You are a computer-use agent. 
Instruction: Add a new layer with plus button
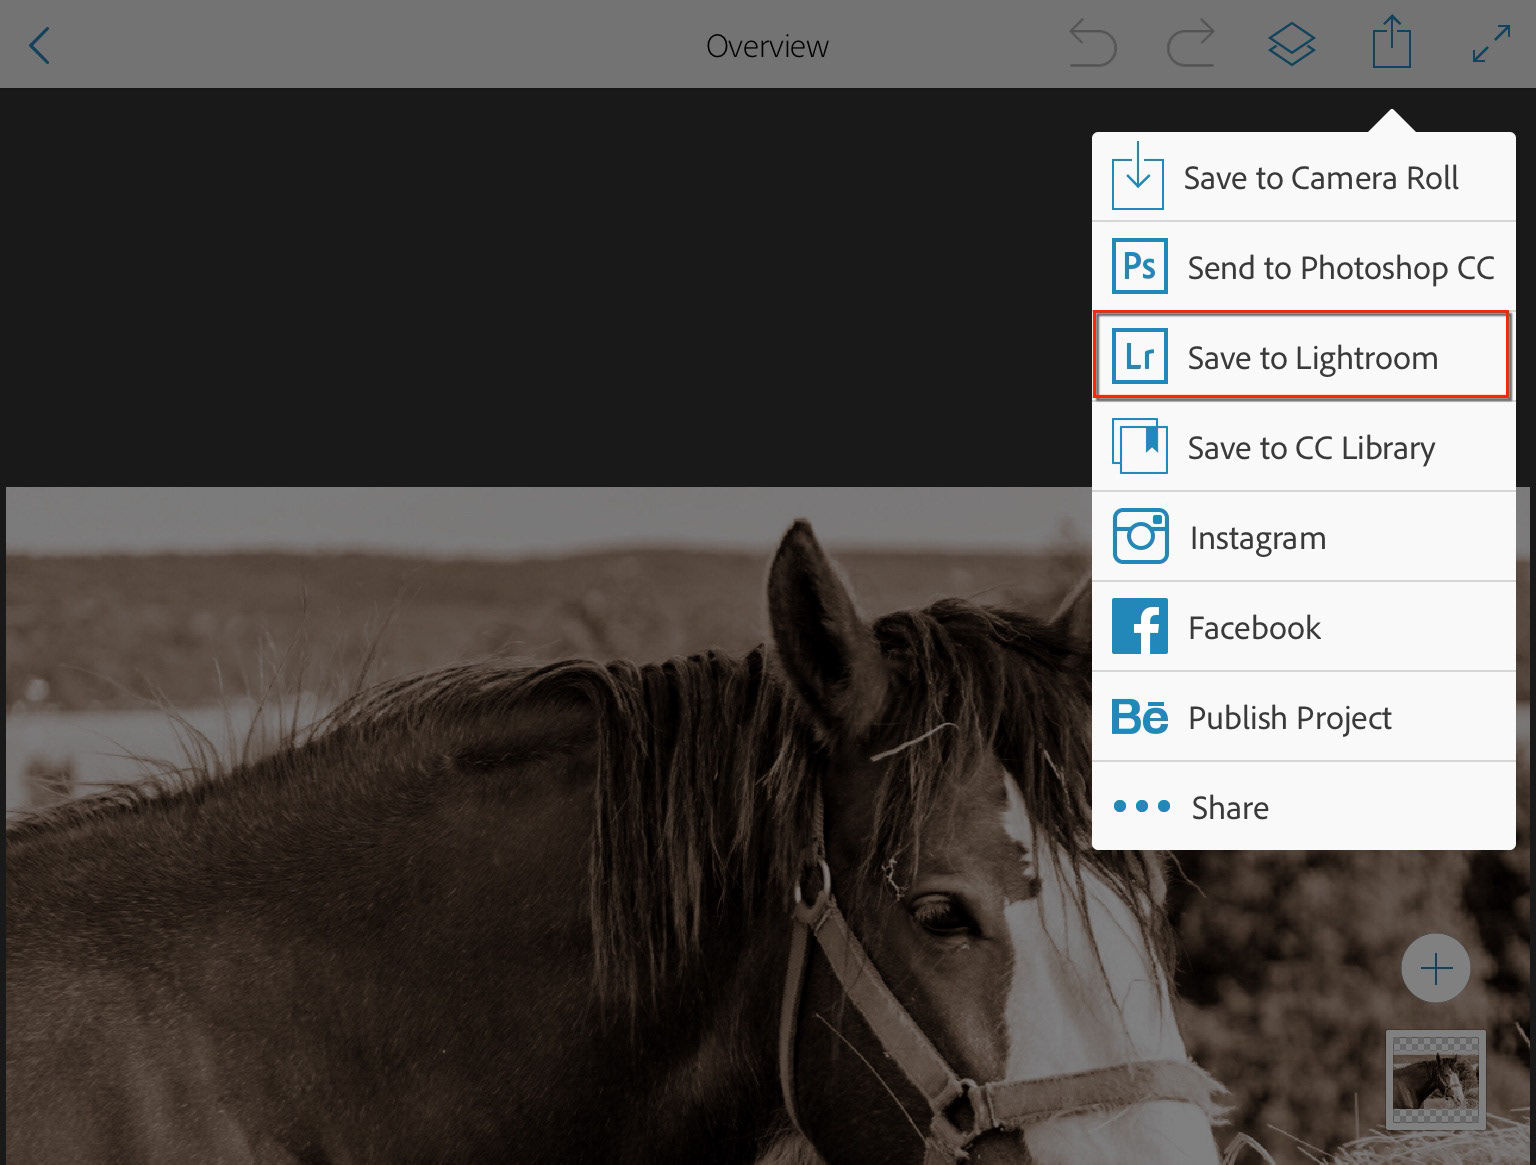[x=1436, y=968]
